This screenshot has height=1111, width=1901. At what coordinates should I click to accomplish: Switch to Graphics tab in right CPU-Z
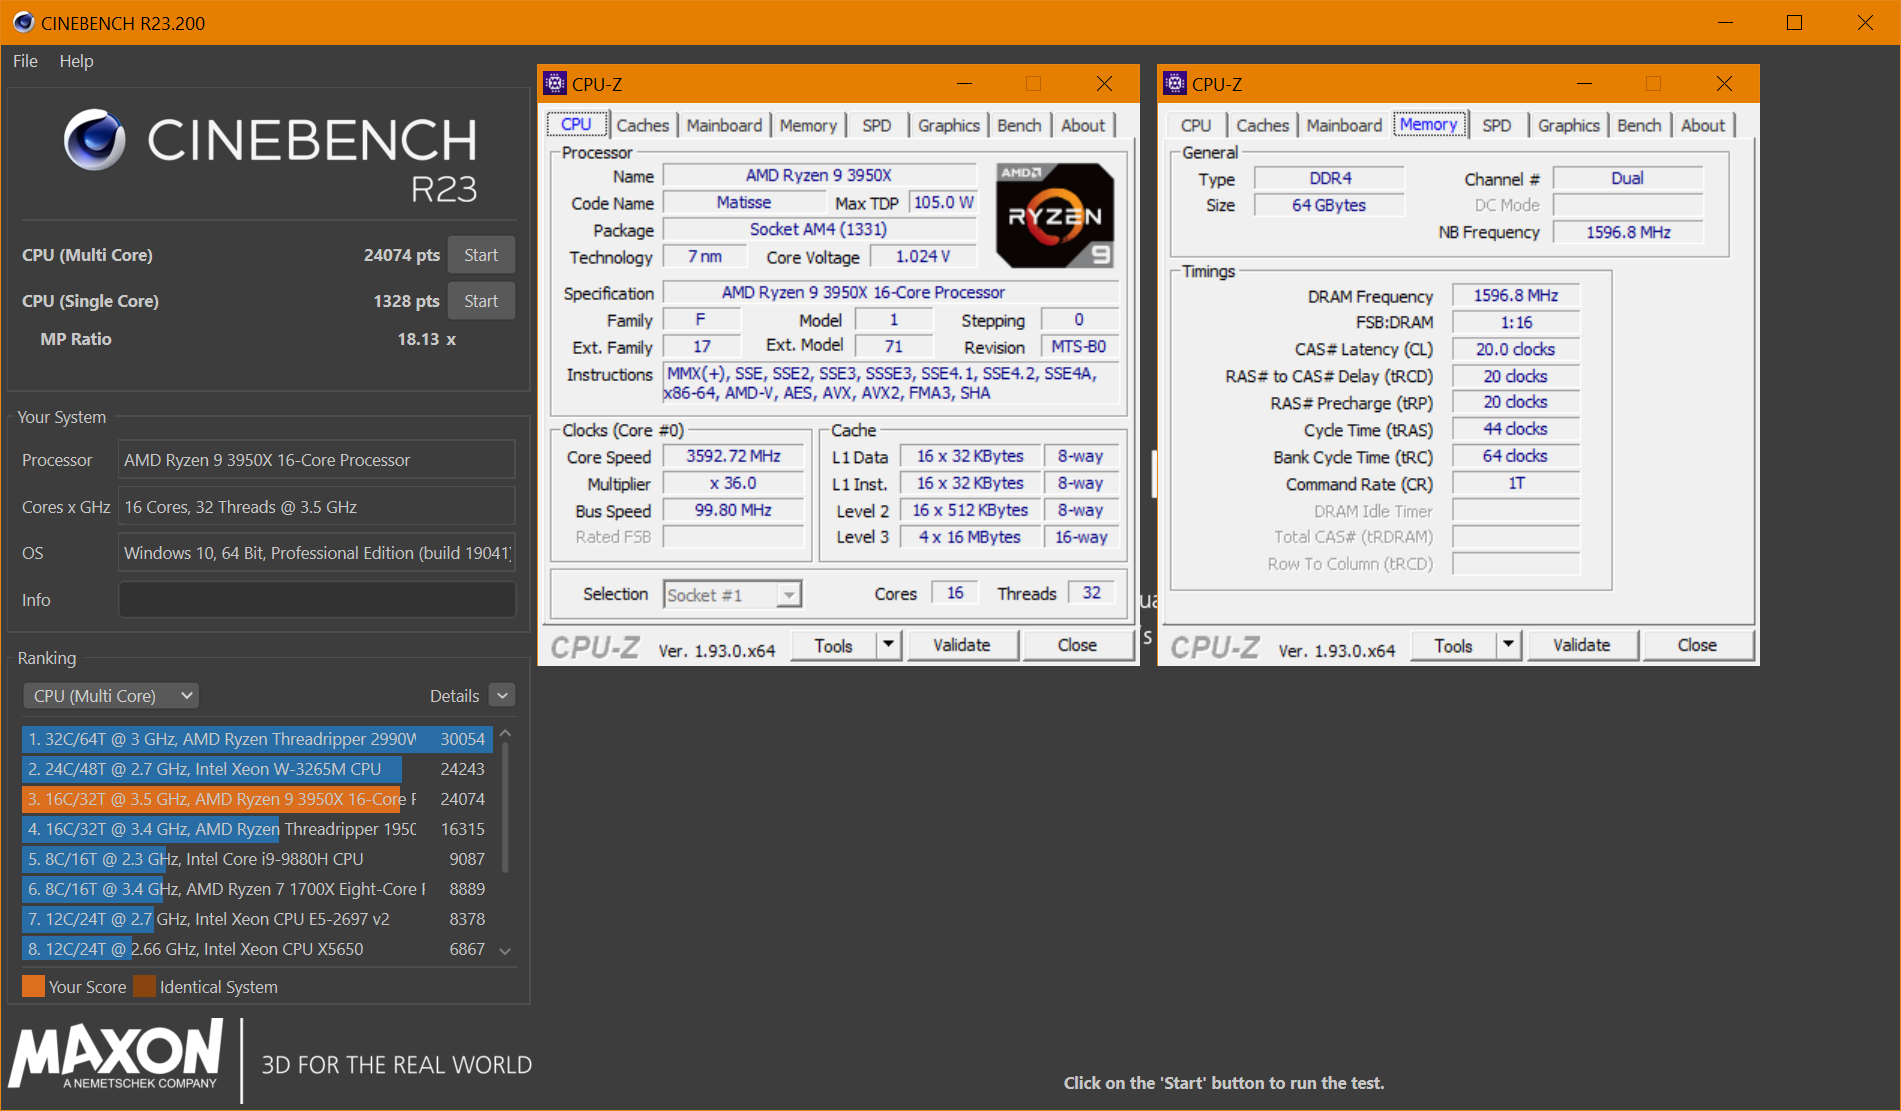pos(1568,126)
